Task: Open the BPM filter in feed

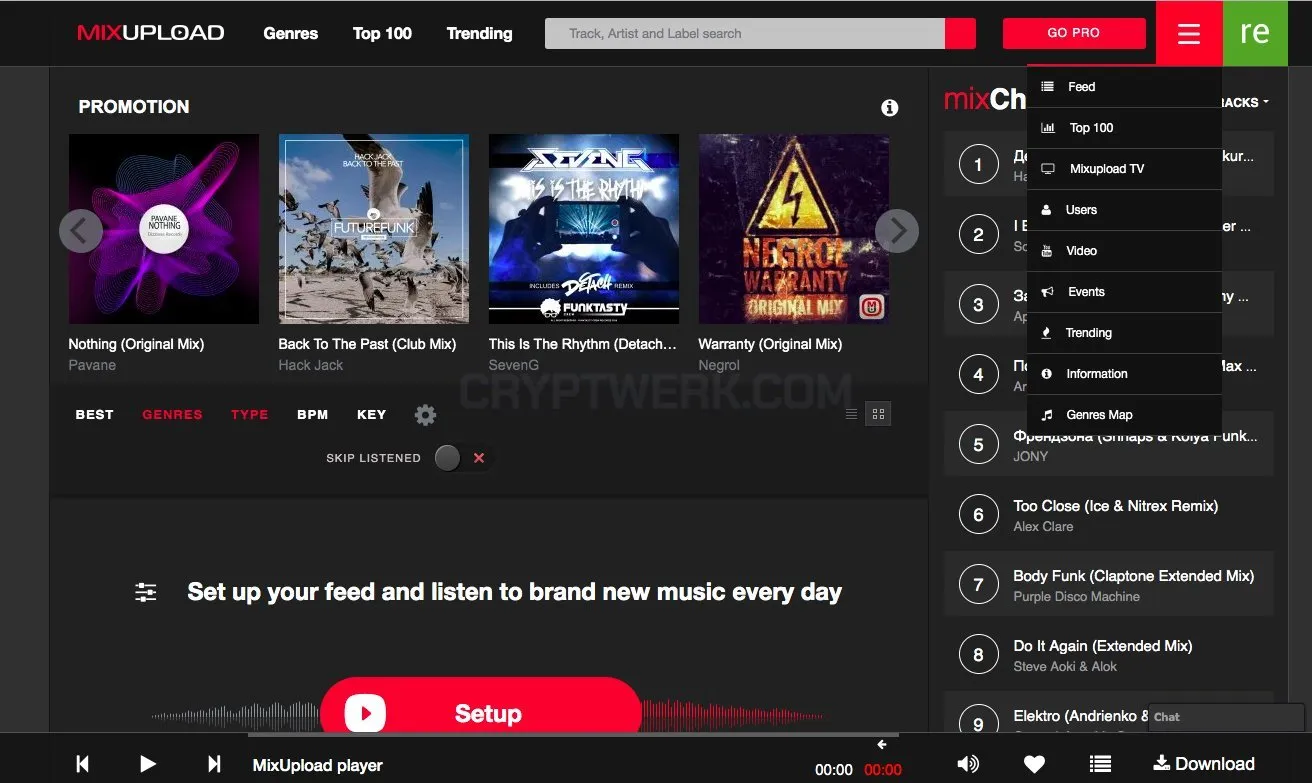Action: tap(313, 415)
